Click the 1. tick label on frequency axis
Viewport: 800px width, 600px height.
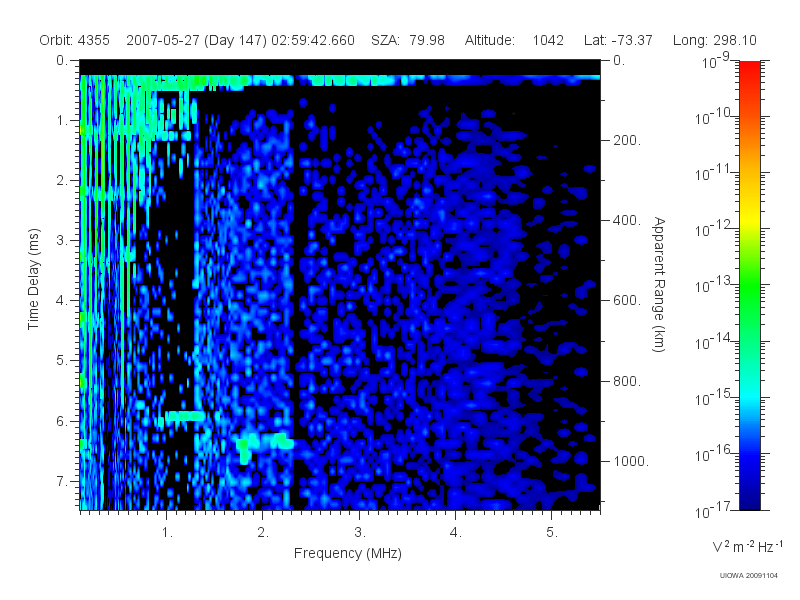[x=167, y=533]
